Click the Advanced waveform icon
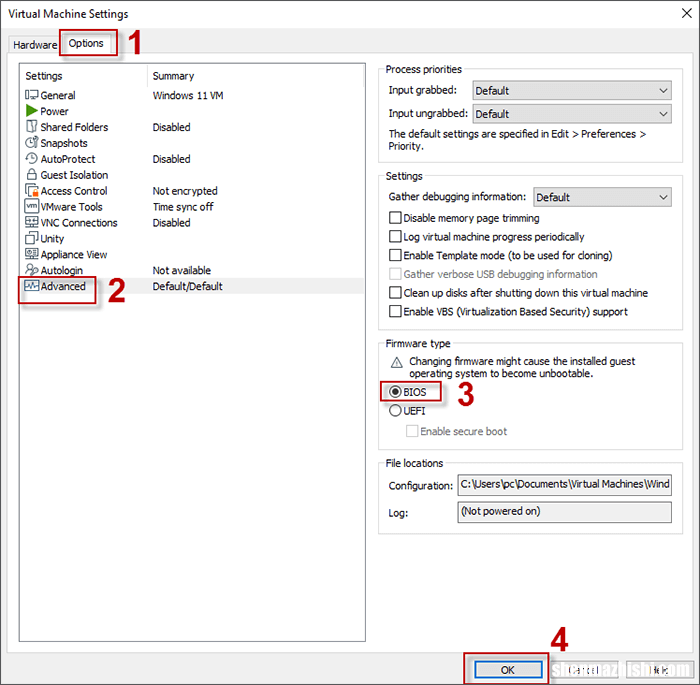 (x=32, y=286)
